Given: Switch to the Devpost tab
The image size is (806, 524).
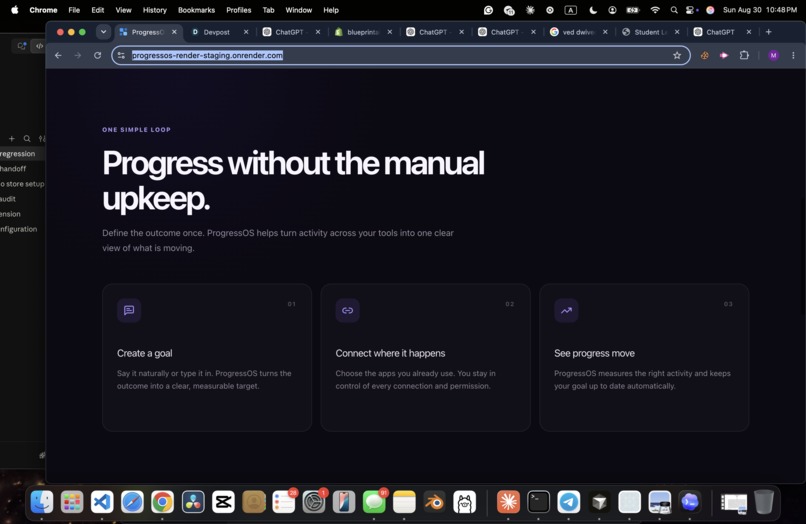Looking at the screenshot, I should point(216,32).
